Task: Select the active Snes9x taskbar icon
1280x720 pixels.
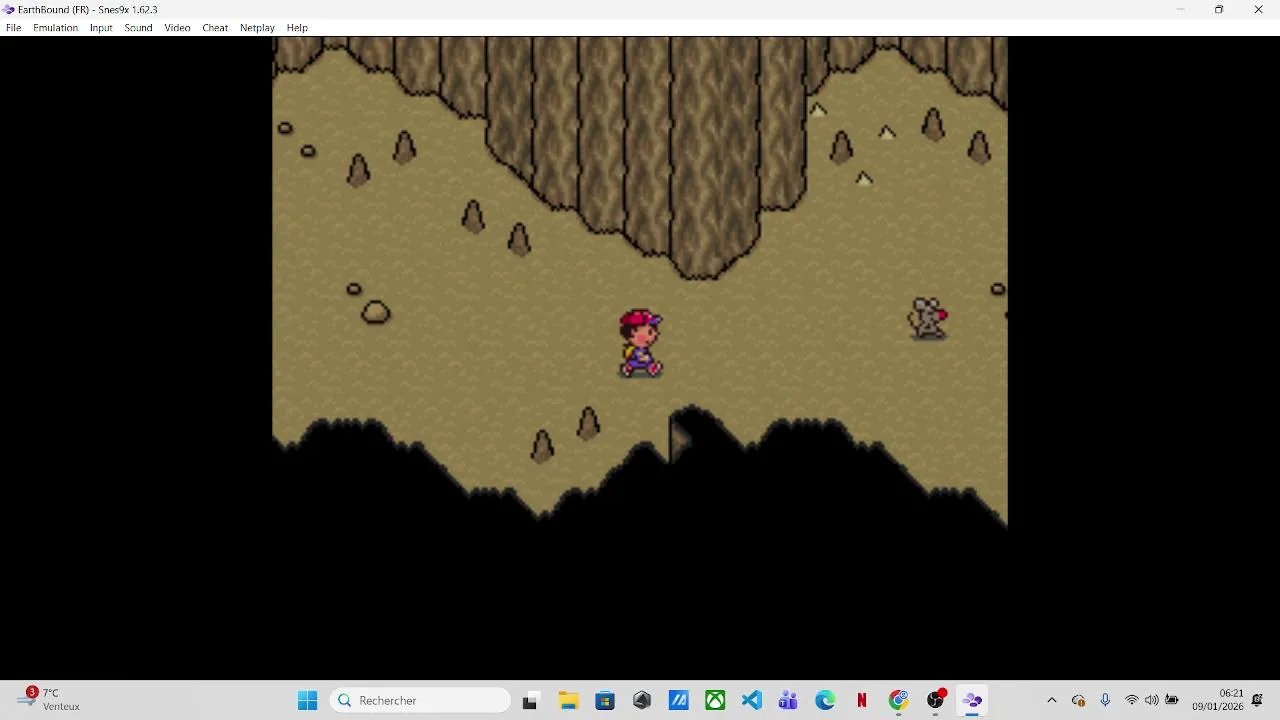Action: pyautogui.click(x=972, y=701)
